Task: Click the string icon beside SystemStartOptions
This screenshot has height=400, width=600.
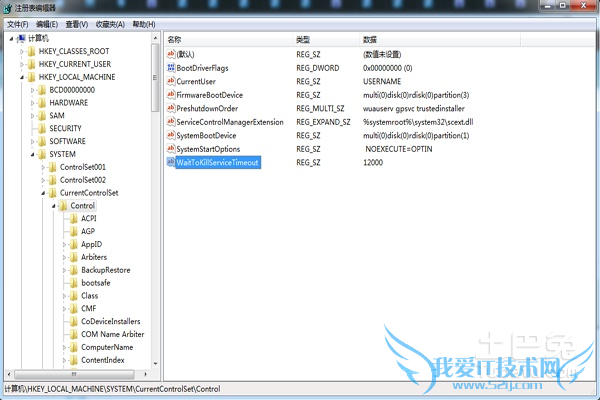Action: coord(171,149)
